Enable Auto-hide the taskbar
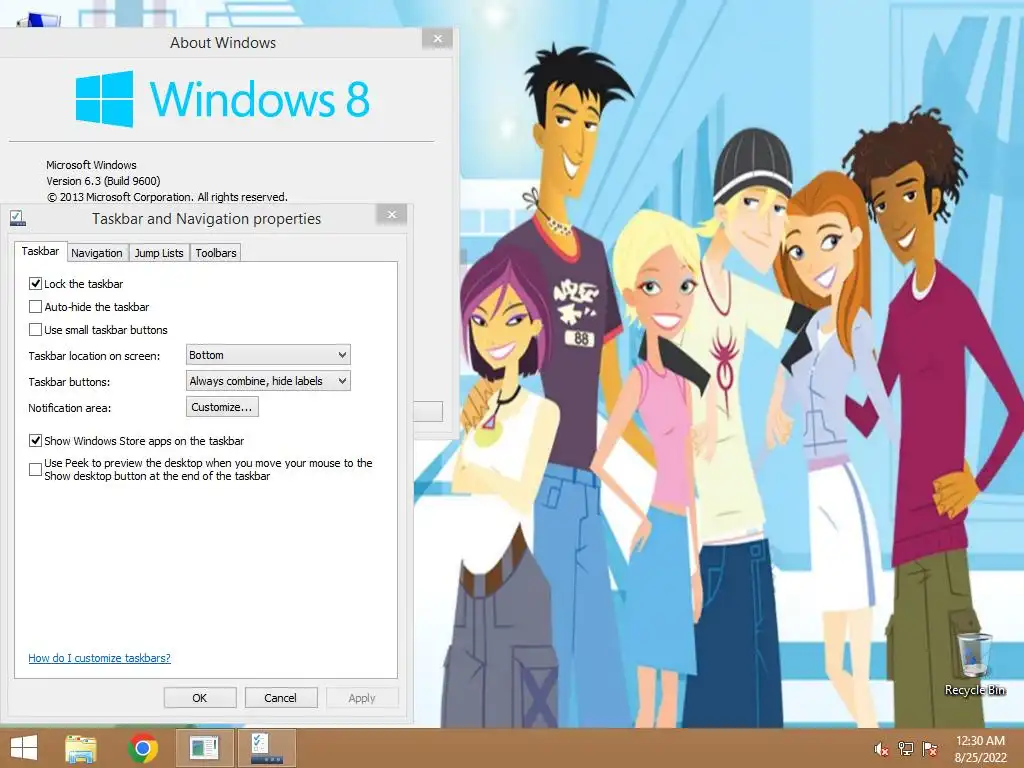 pyautogui.click(x=35, y=306)
